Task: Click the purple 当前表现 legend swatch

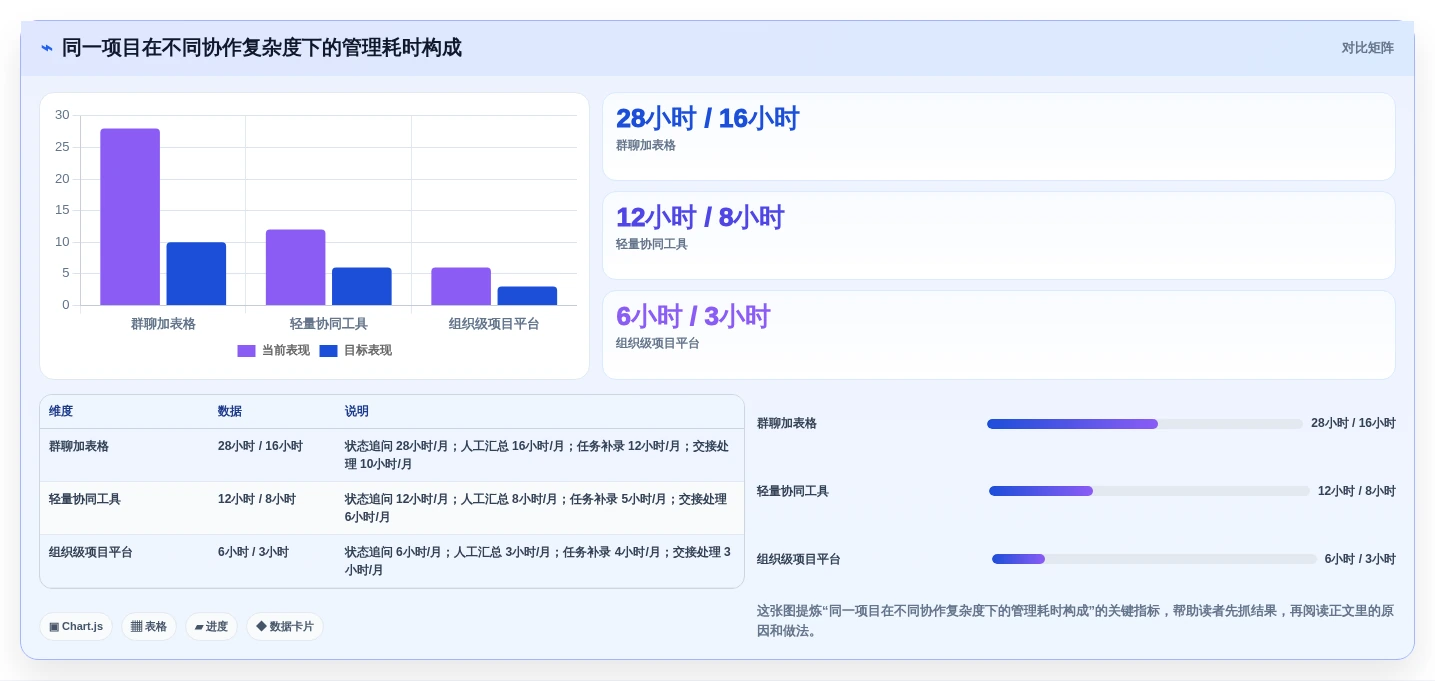Action: pyautogui.click(x=246, y=351)
